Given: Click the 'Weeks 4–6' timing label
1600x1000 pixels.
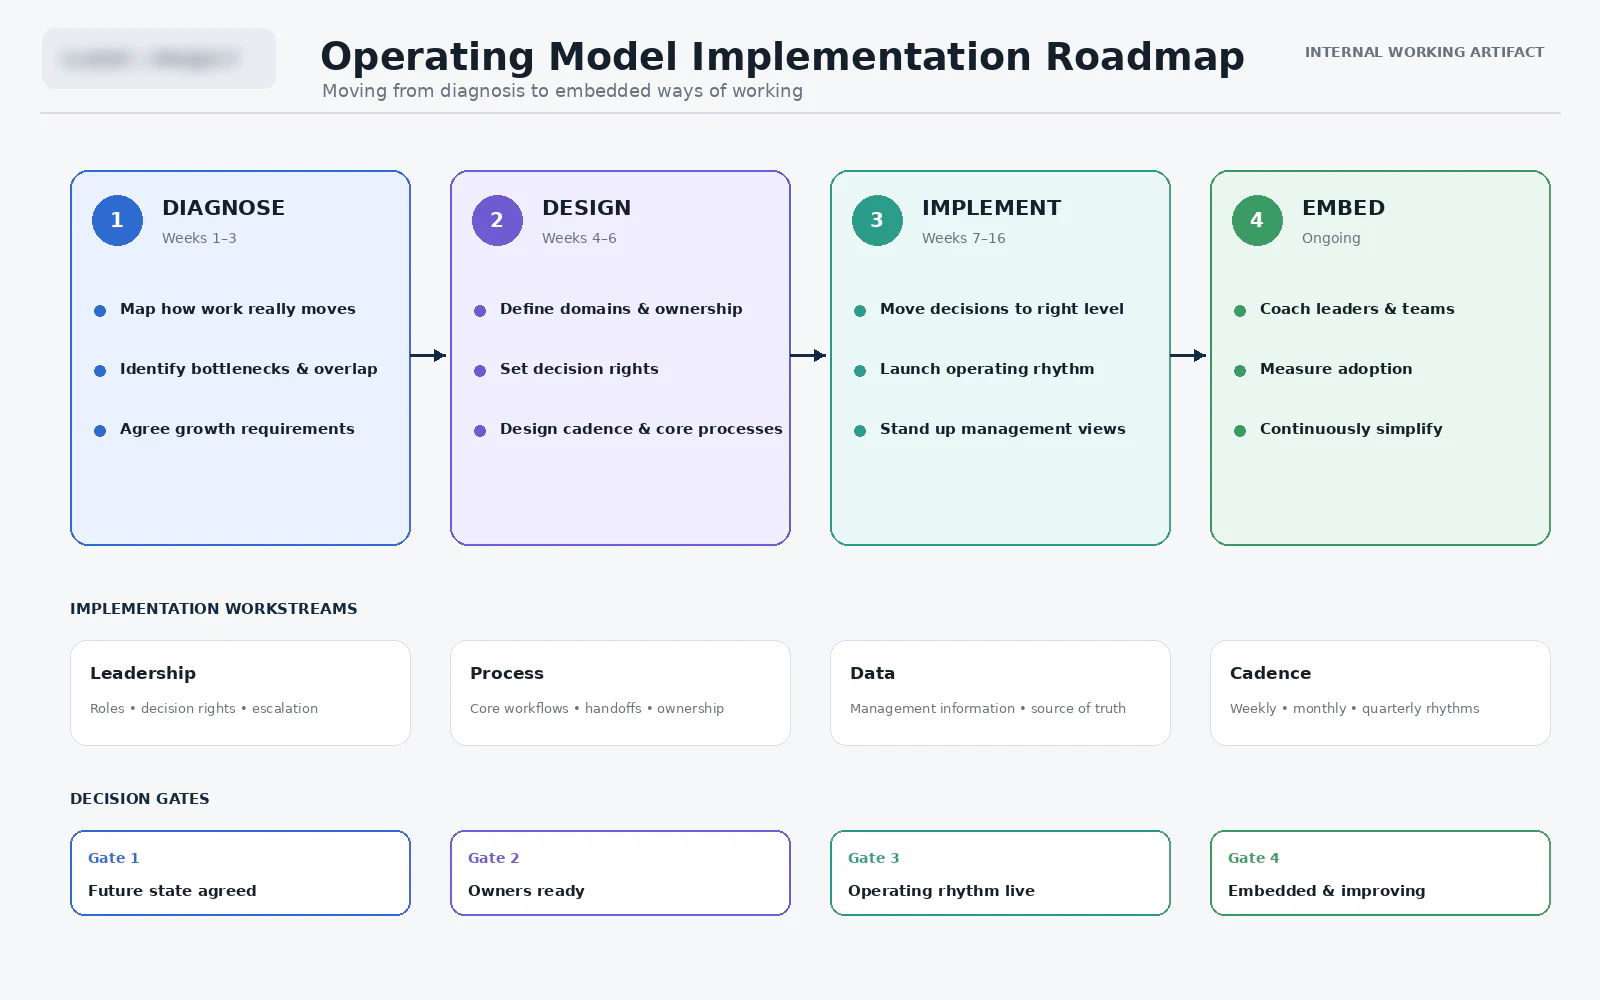Looking at the screenshot, I should (x=579, y=238).
